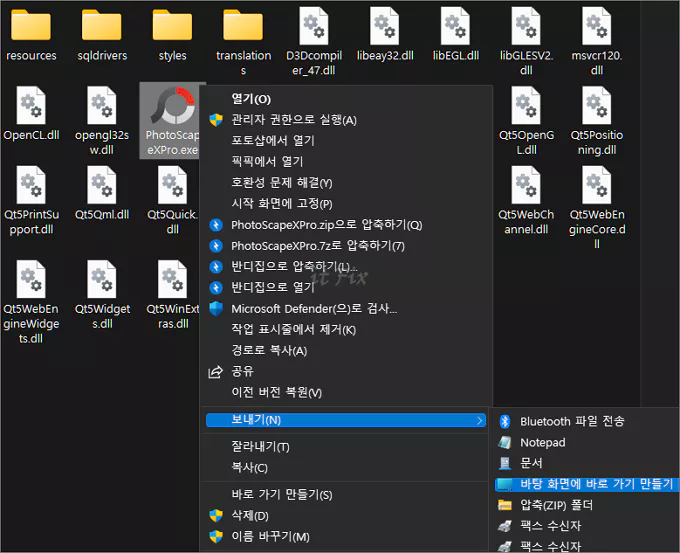
Task: Select libGLESV2.dll file
Action: [x=526, y=42]
